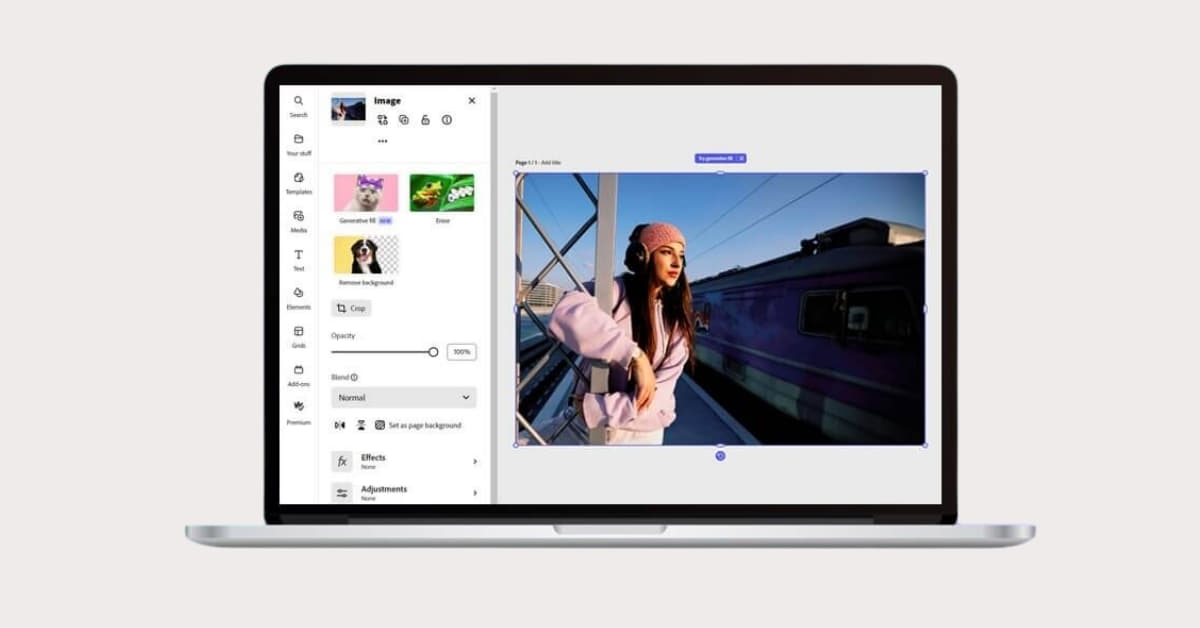Click the Page 1 Add title label

point(538,162)
